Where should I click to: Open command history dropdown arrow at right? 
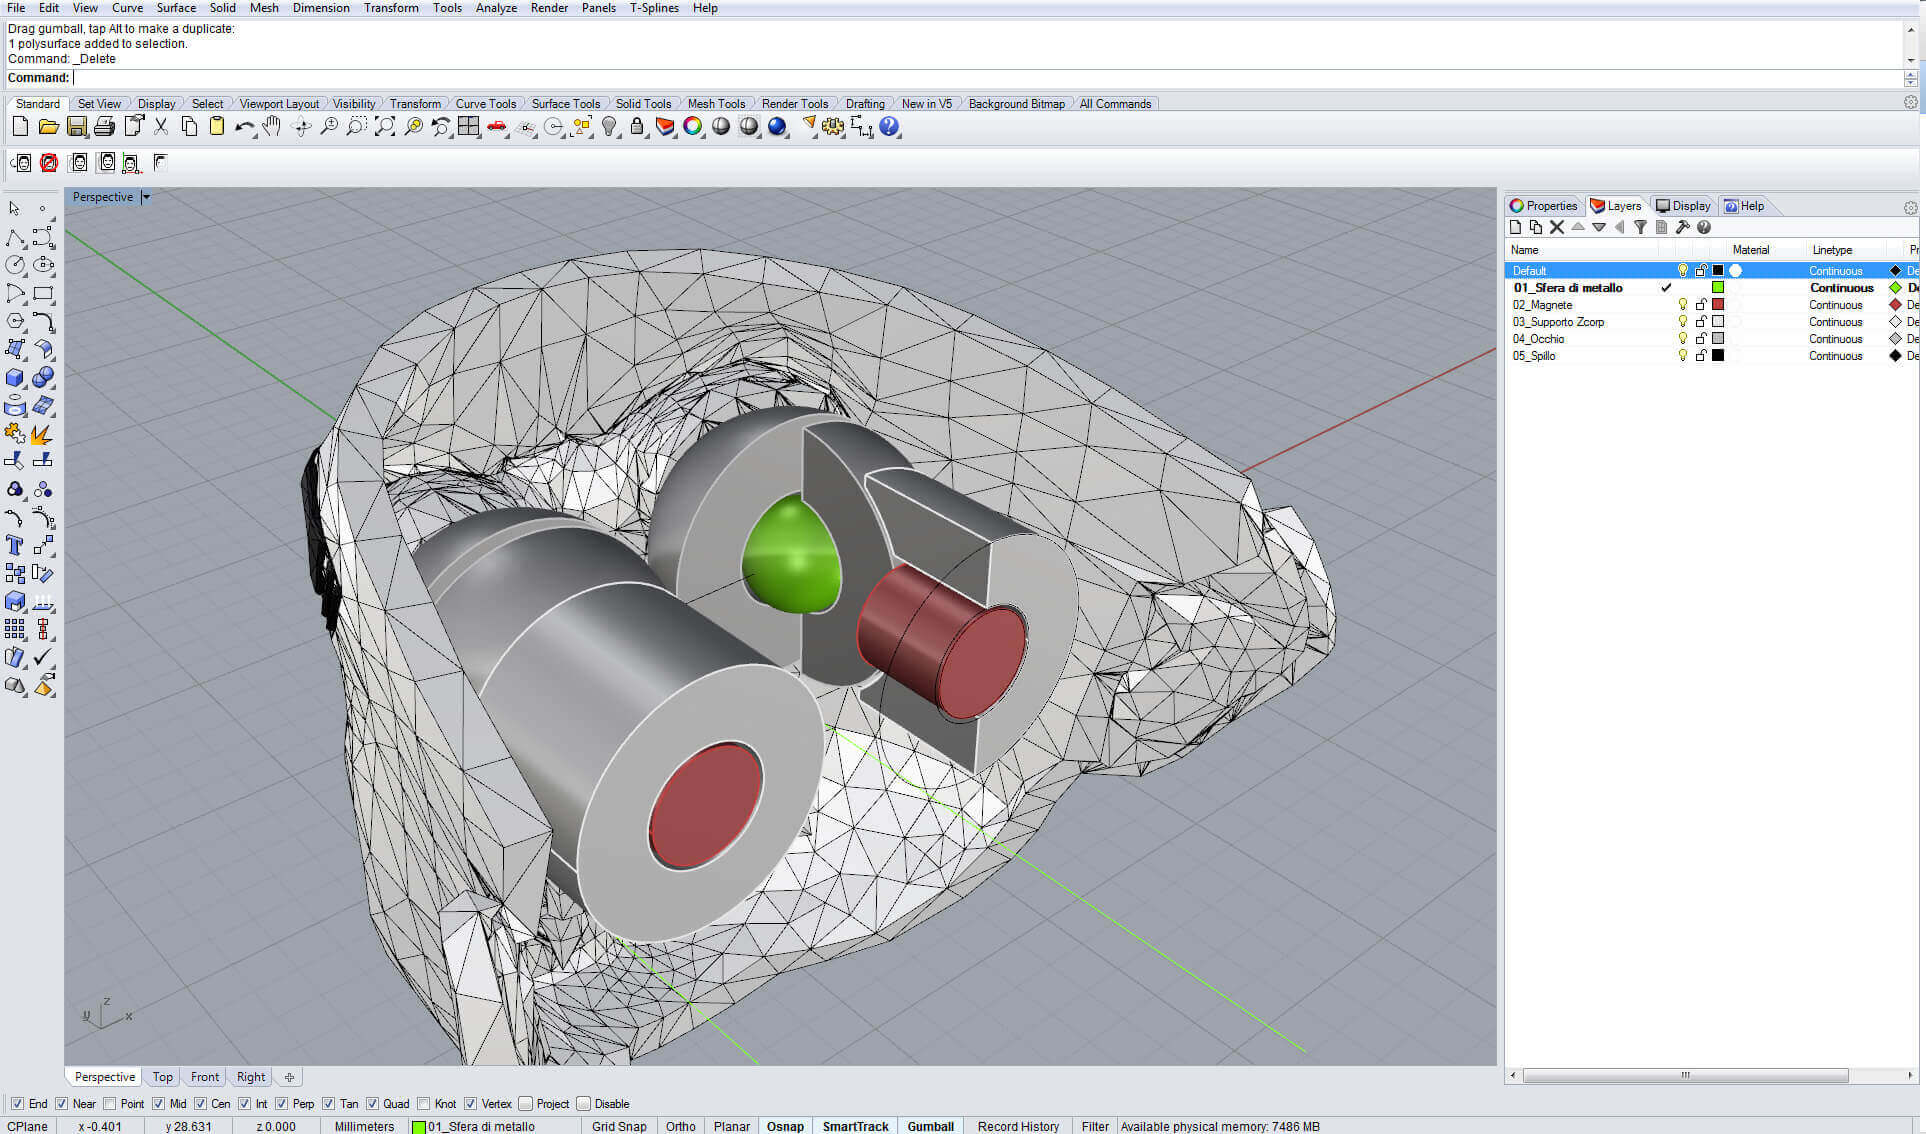pos(1911,60)
